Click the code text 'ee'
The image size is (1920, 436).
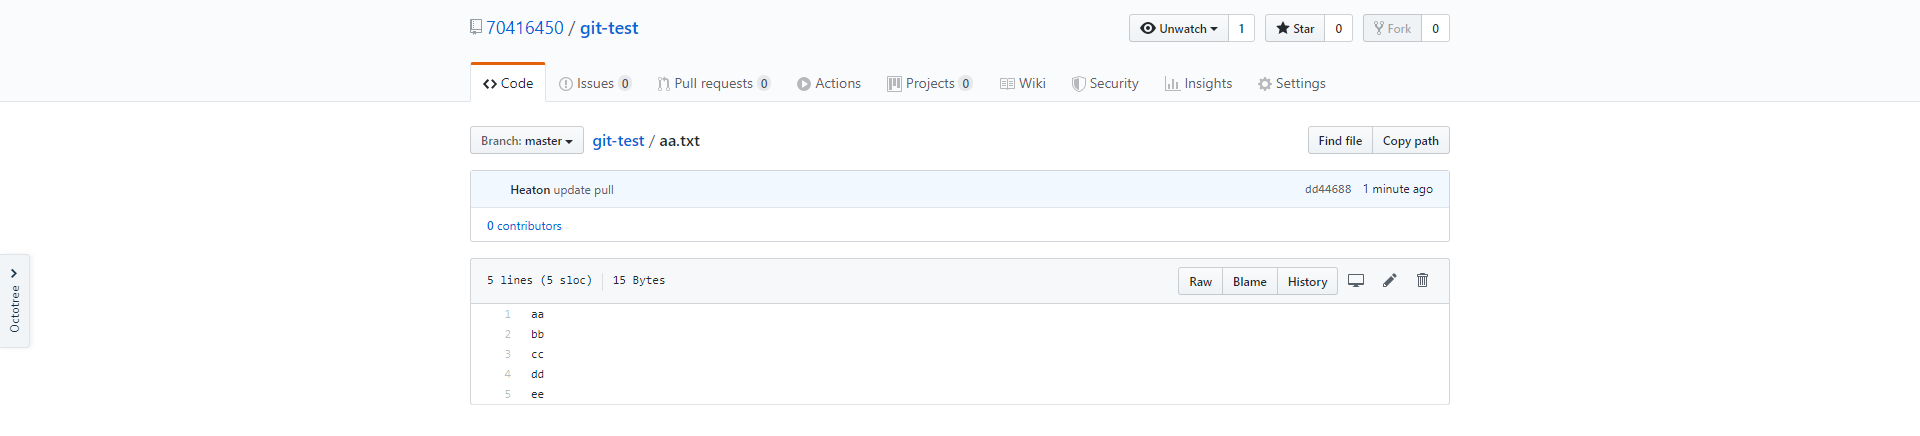pyautogui.click(x=537, y=394)
